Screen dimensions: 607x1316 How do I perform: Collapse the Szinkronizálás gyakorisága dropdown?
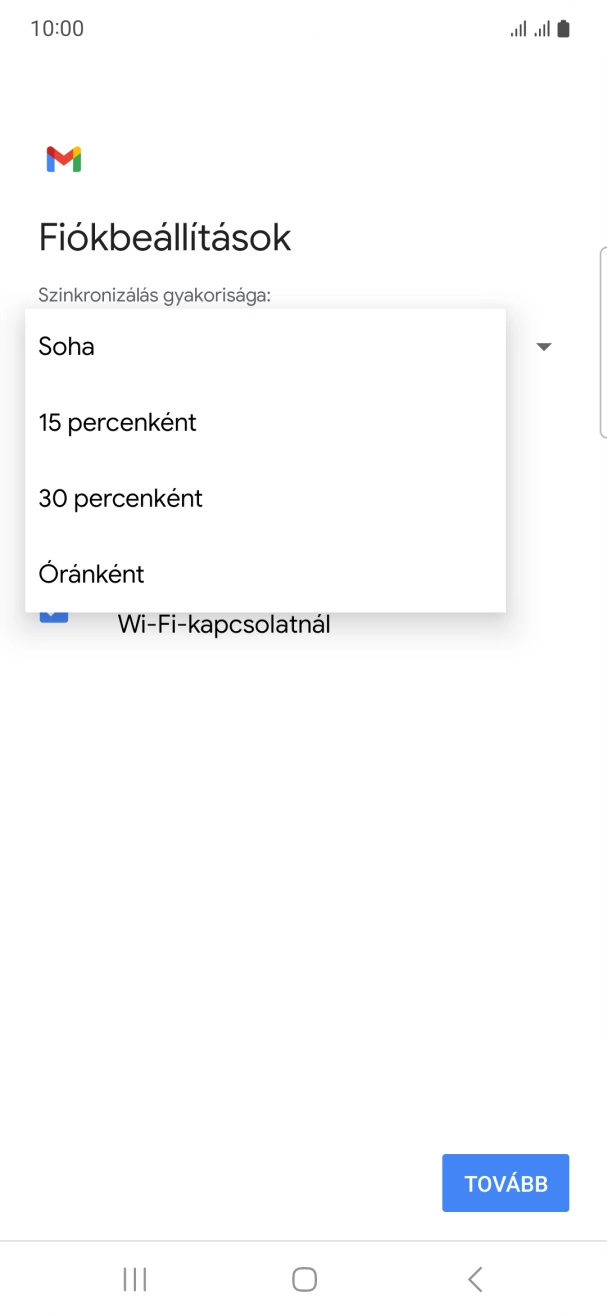[543, 346]
